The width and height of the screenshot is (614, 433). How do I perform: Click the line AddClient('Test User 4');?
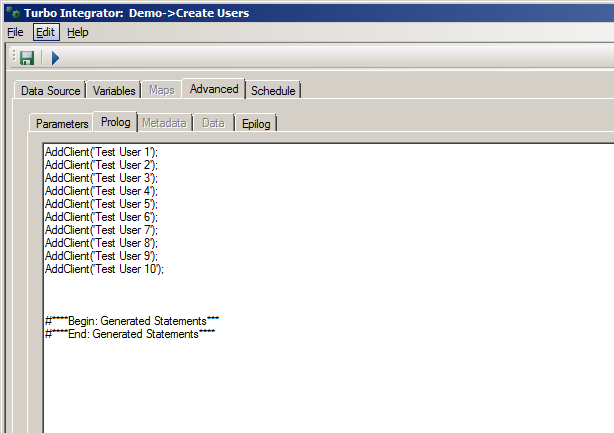click(101, 191)
